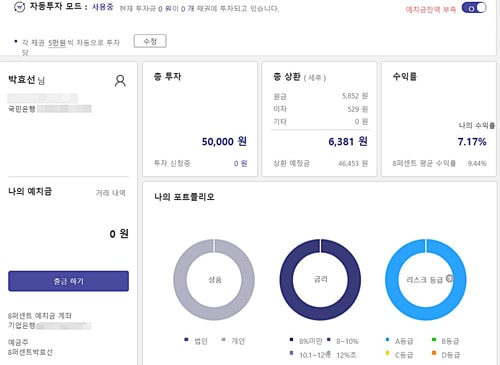This screenshot has width=500, height=365.
Task: Click the risk grade help question-mark icon
Action: pos(449,278)
